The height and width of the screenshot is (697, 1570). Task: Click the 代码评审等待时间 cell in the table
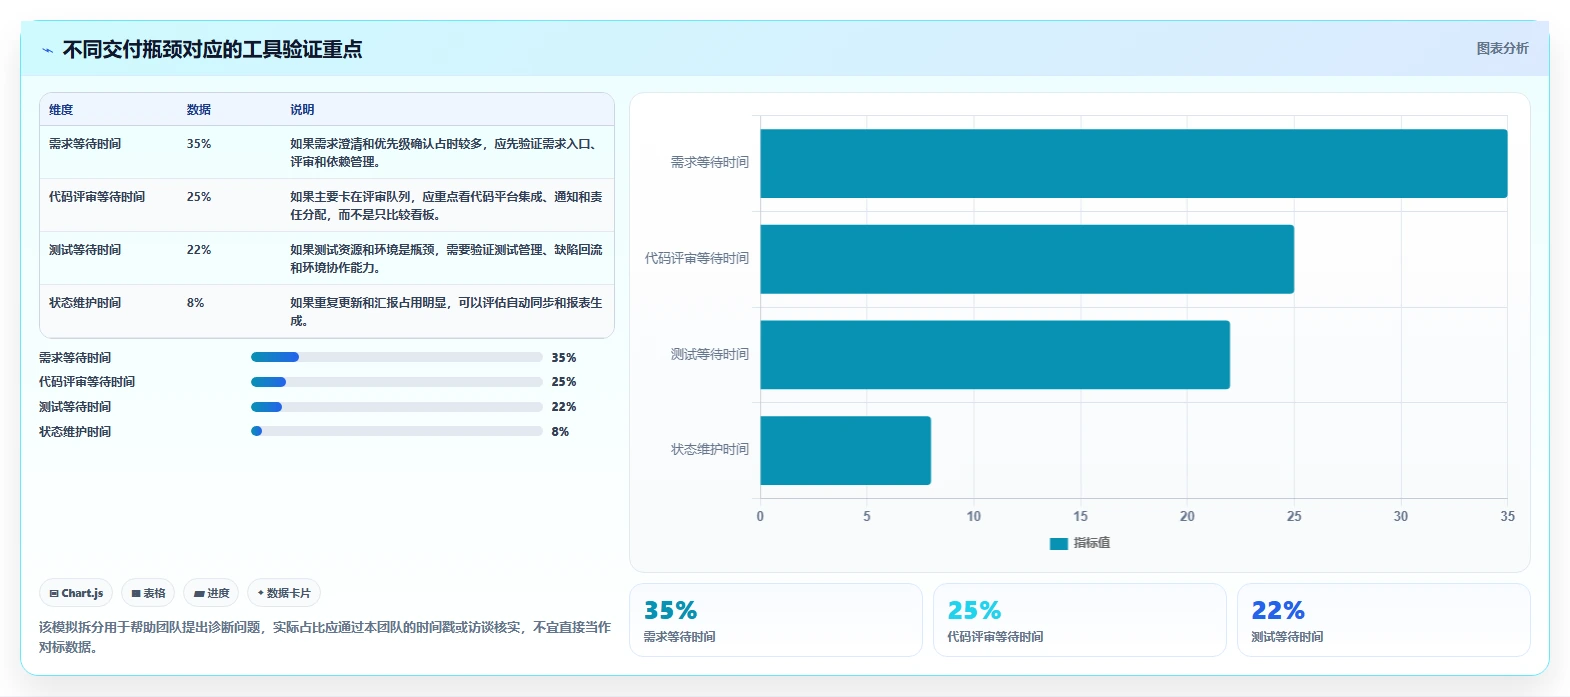click(97, 197)
